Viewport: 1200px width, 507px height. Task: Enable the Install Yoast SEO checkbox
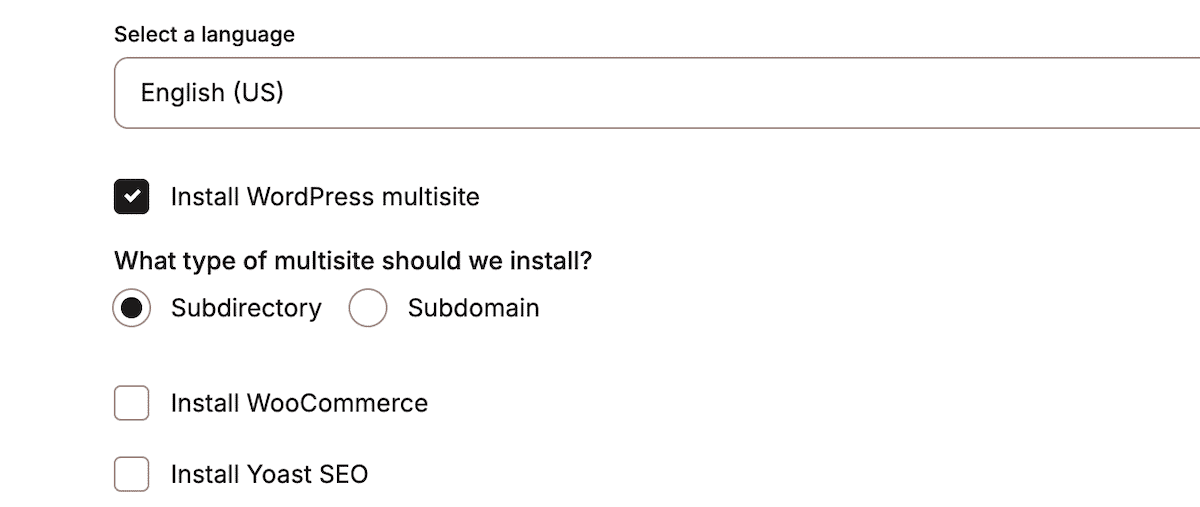pos(131,474)
